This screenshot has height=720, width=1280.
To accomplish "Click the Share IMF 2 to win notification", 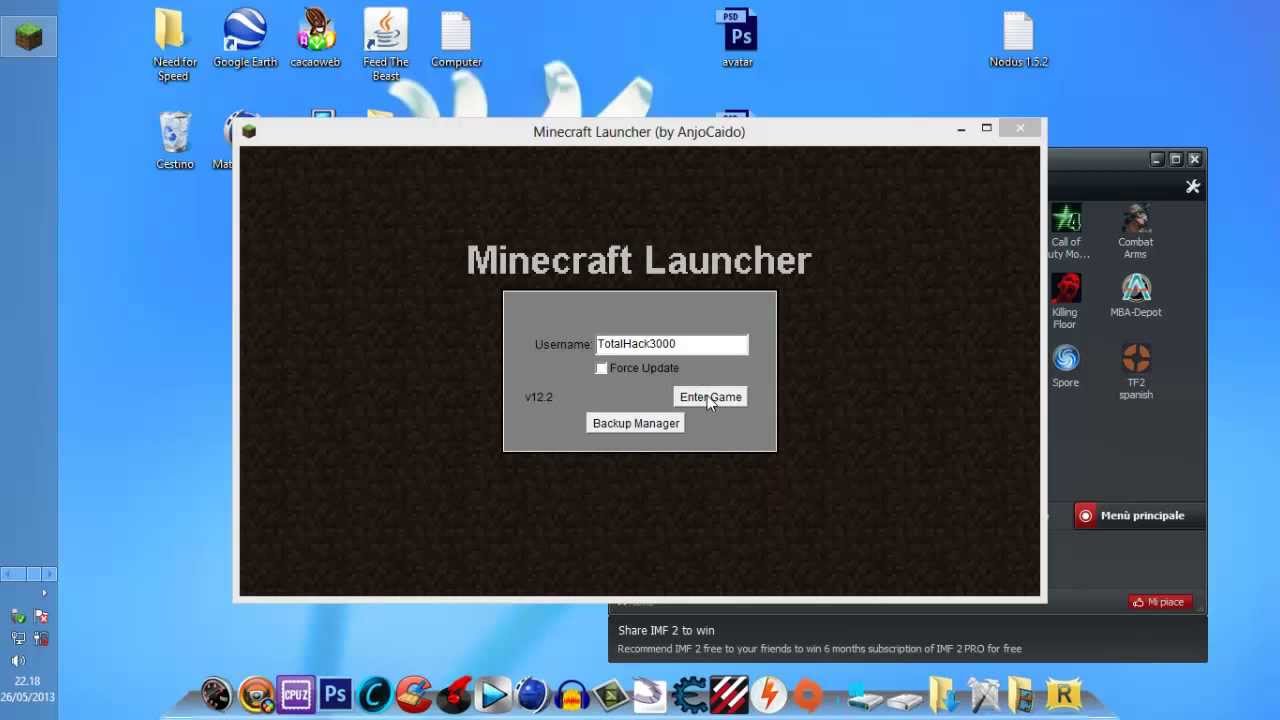I will pos(908,639).
